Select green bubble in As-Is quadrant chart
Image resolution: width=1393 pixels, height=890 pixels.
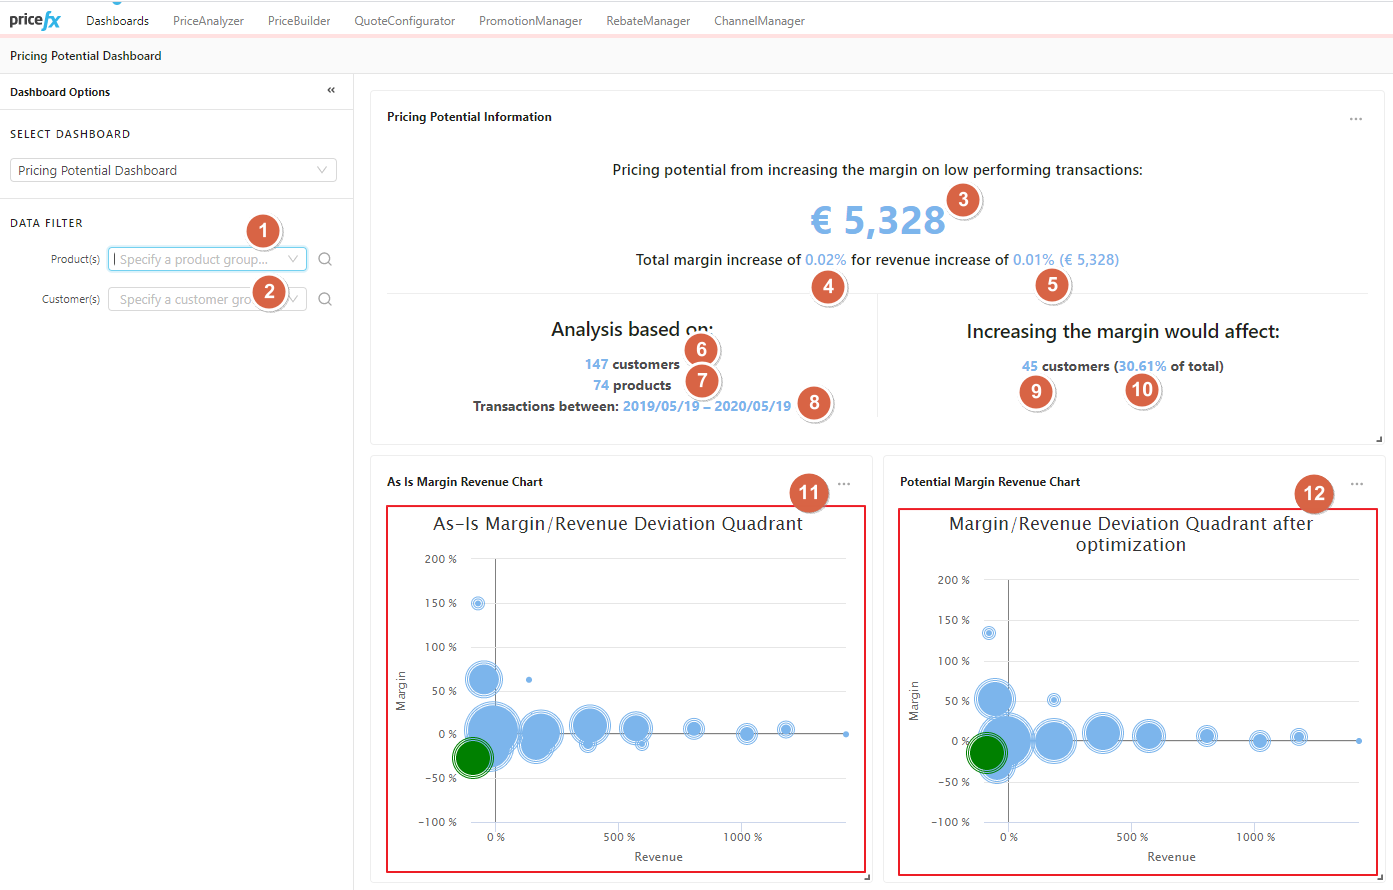[472, 757]
